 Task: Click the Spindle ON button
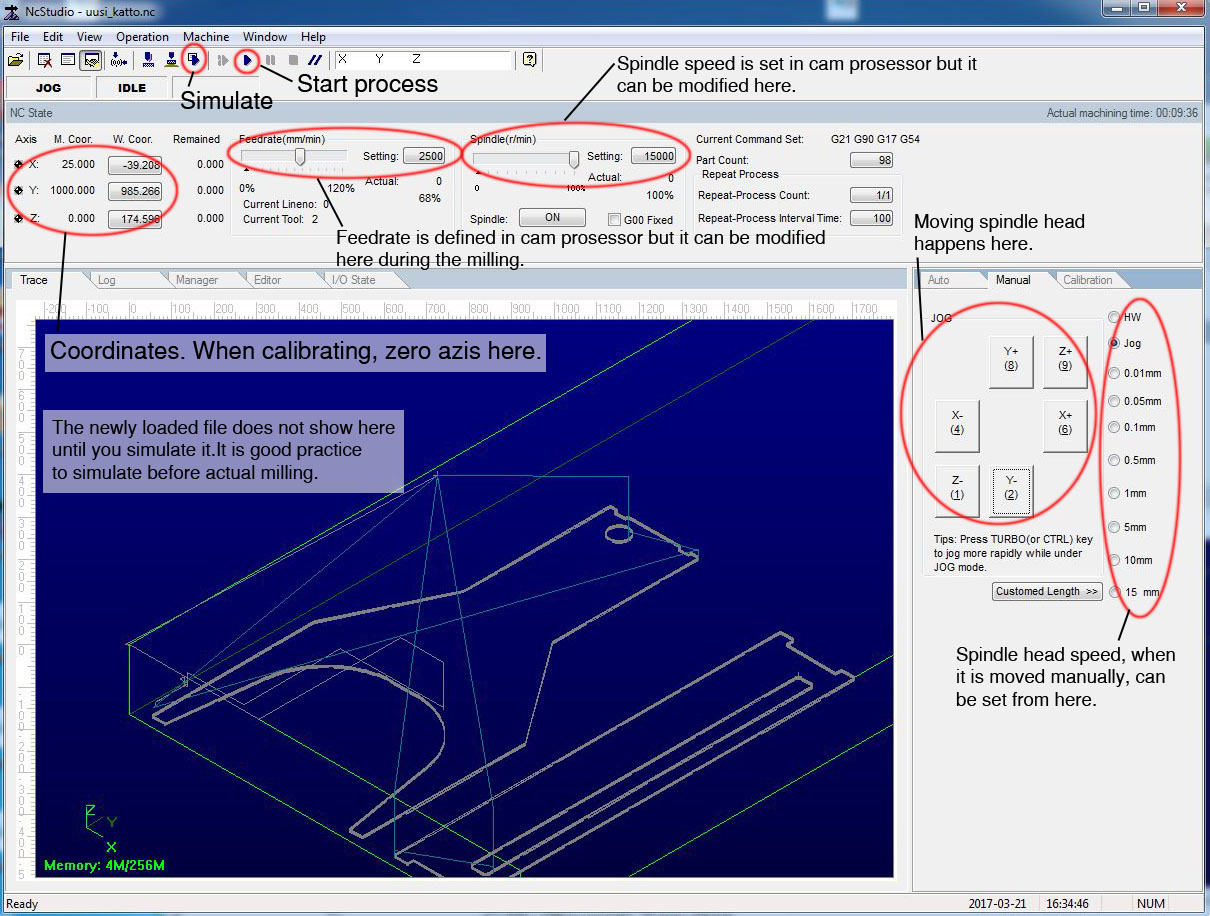point(552,218)
